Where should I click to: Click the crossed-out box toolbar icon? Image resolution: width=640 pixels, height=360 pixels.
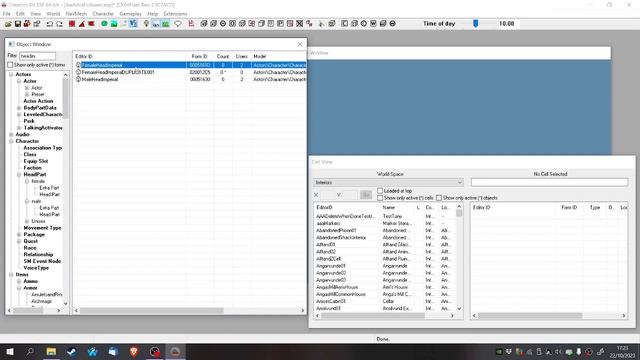point(300,24)
